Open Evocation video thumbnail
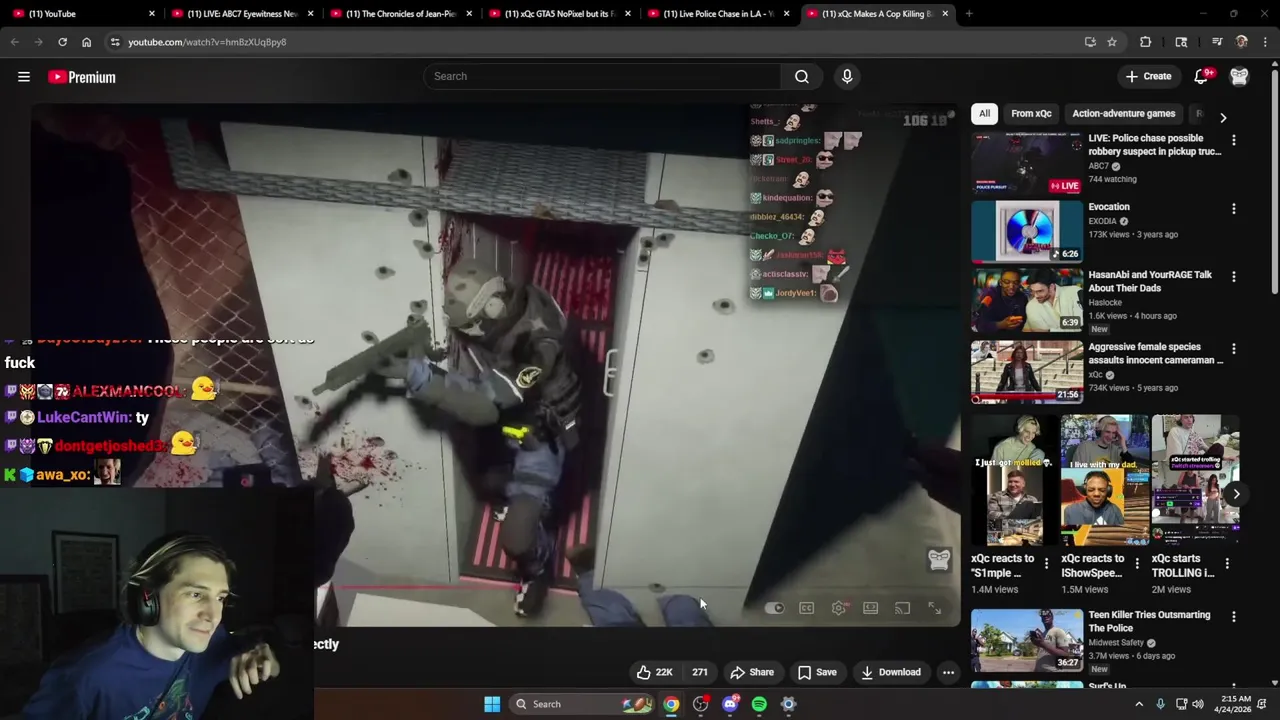The height and width of the screenshot is (720, 1280). [x=1027, y=231]
